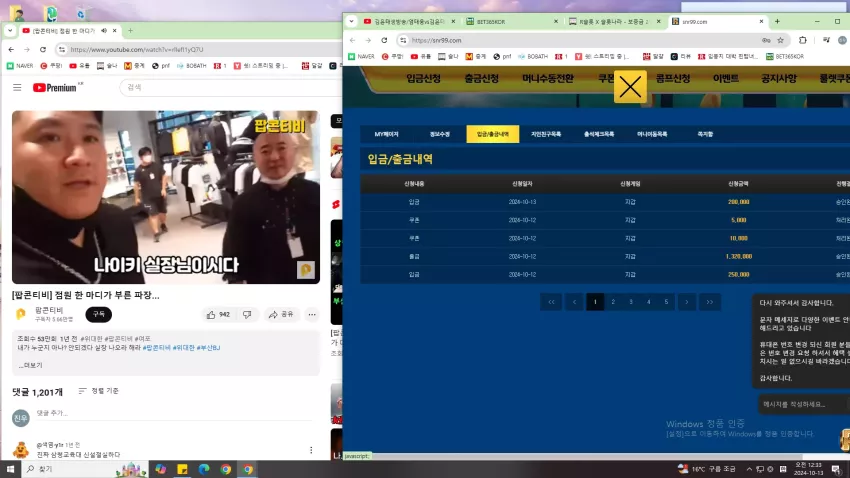Expand description with ...더보기
This screenshot has height=478, width=850.
coord(30,365)
